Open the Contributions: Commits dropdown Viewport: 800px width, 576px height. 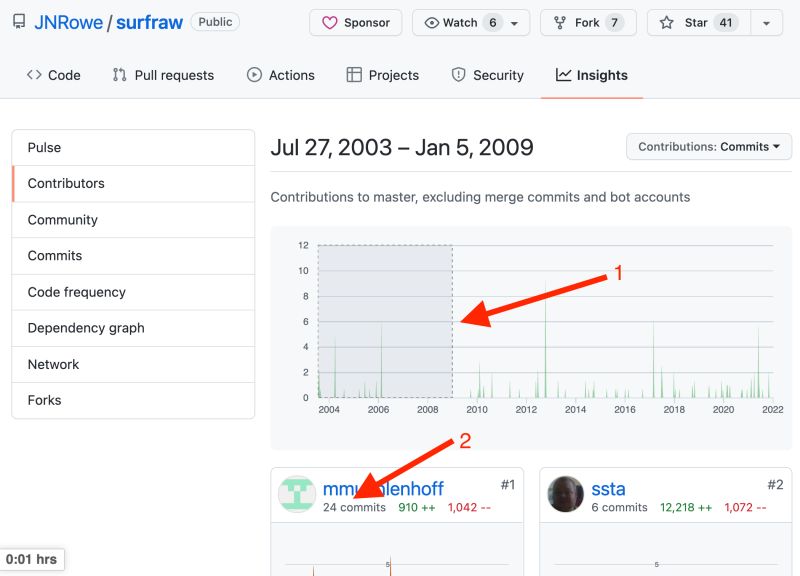[x=708, y=146]
